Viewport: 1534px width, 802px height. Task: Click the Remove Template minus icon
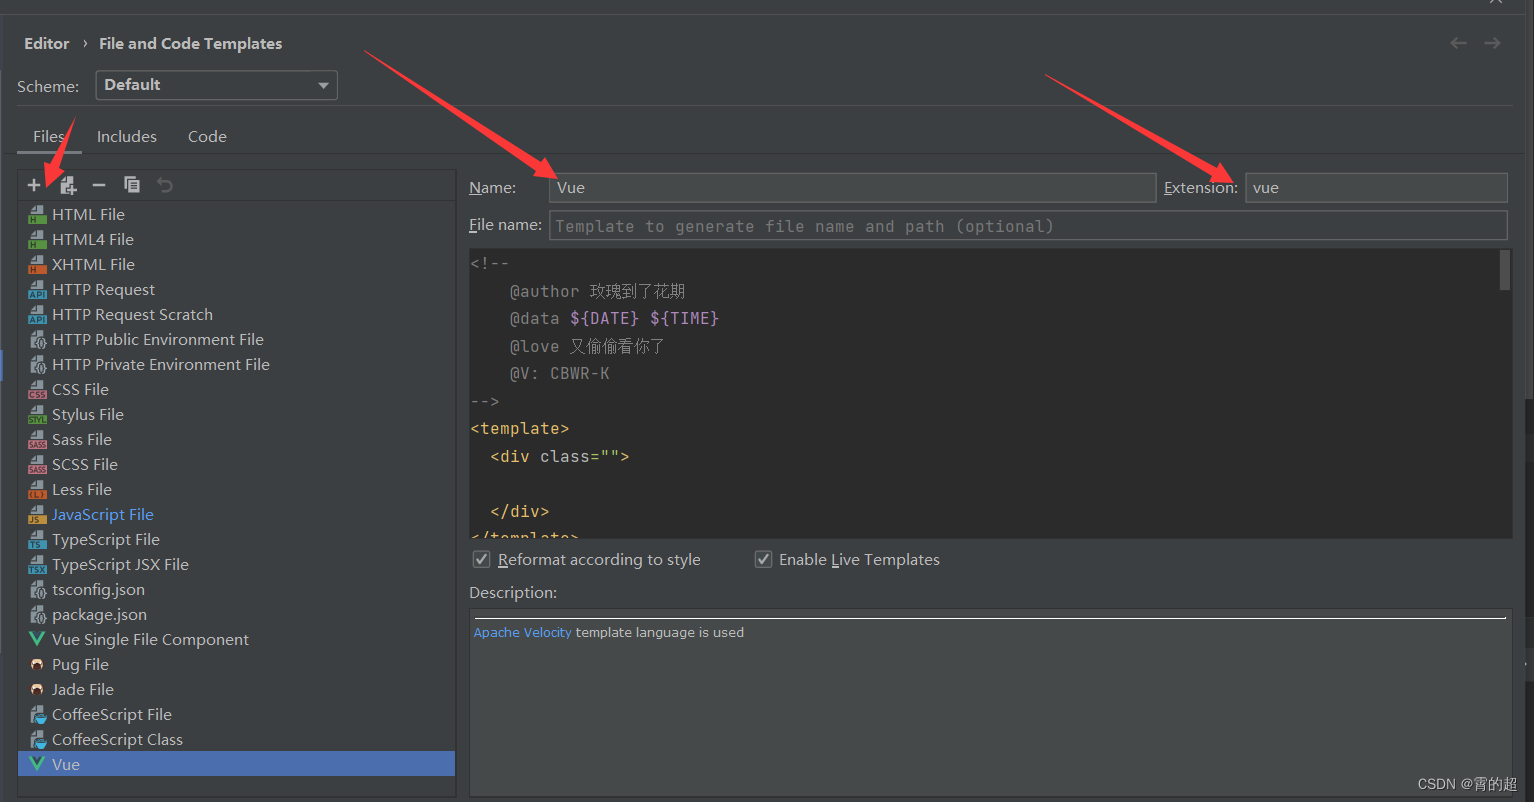pos(99,185)
